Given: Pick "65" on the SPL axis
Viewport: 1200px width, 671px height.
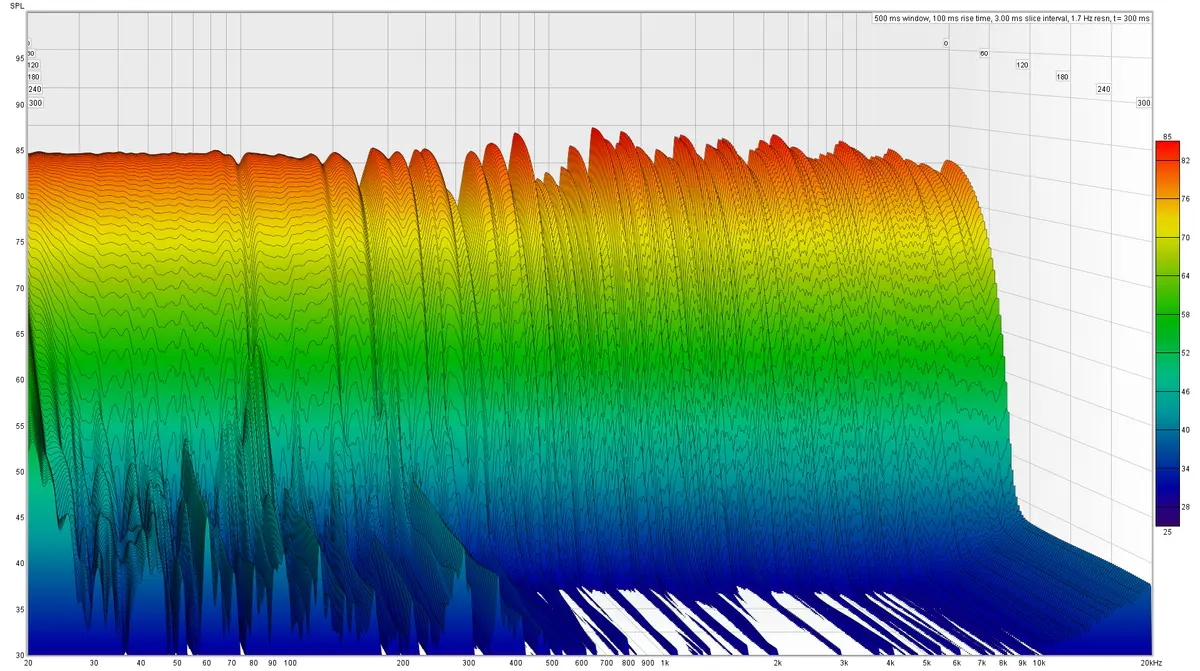Looking at the screenshot, I should pos(19,334).
